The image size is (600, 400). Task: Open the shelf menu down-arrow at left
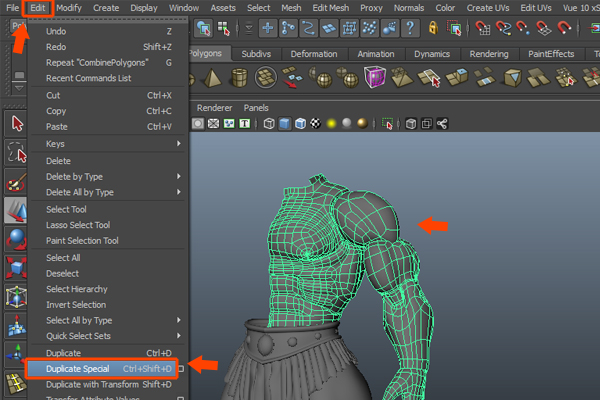pyautogui.click(x=19, y=88)
